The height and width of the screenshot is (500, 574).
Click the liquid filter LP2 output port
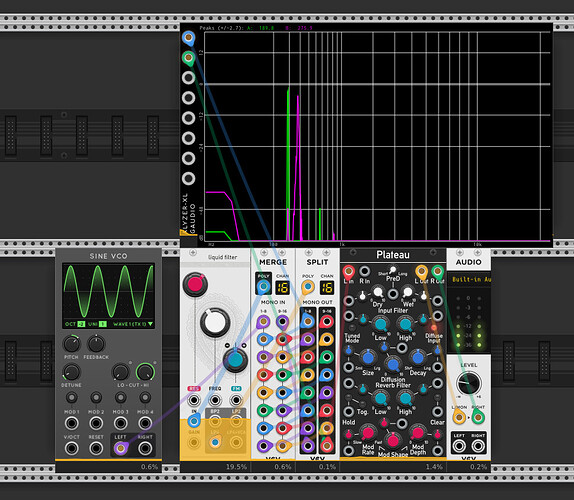pos(236,421)
